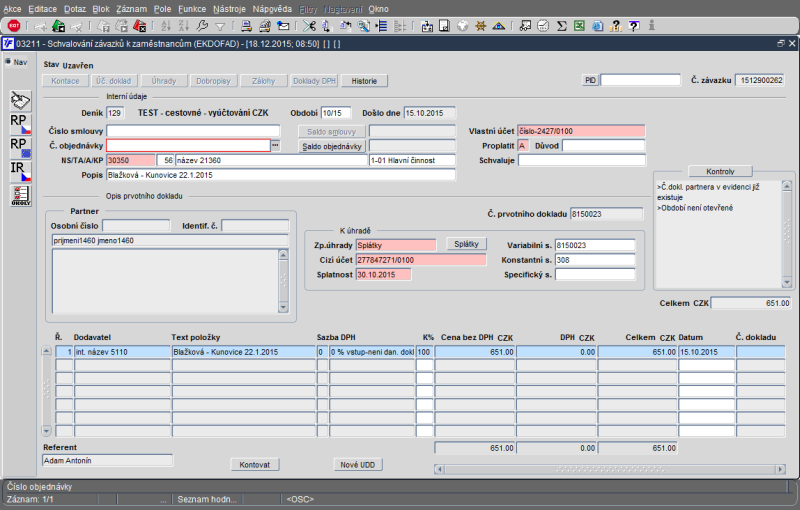Click the scissors cut icon in toolbar
This screenshot has height=510, width=800.
(309, 25)
